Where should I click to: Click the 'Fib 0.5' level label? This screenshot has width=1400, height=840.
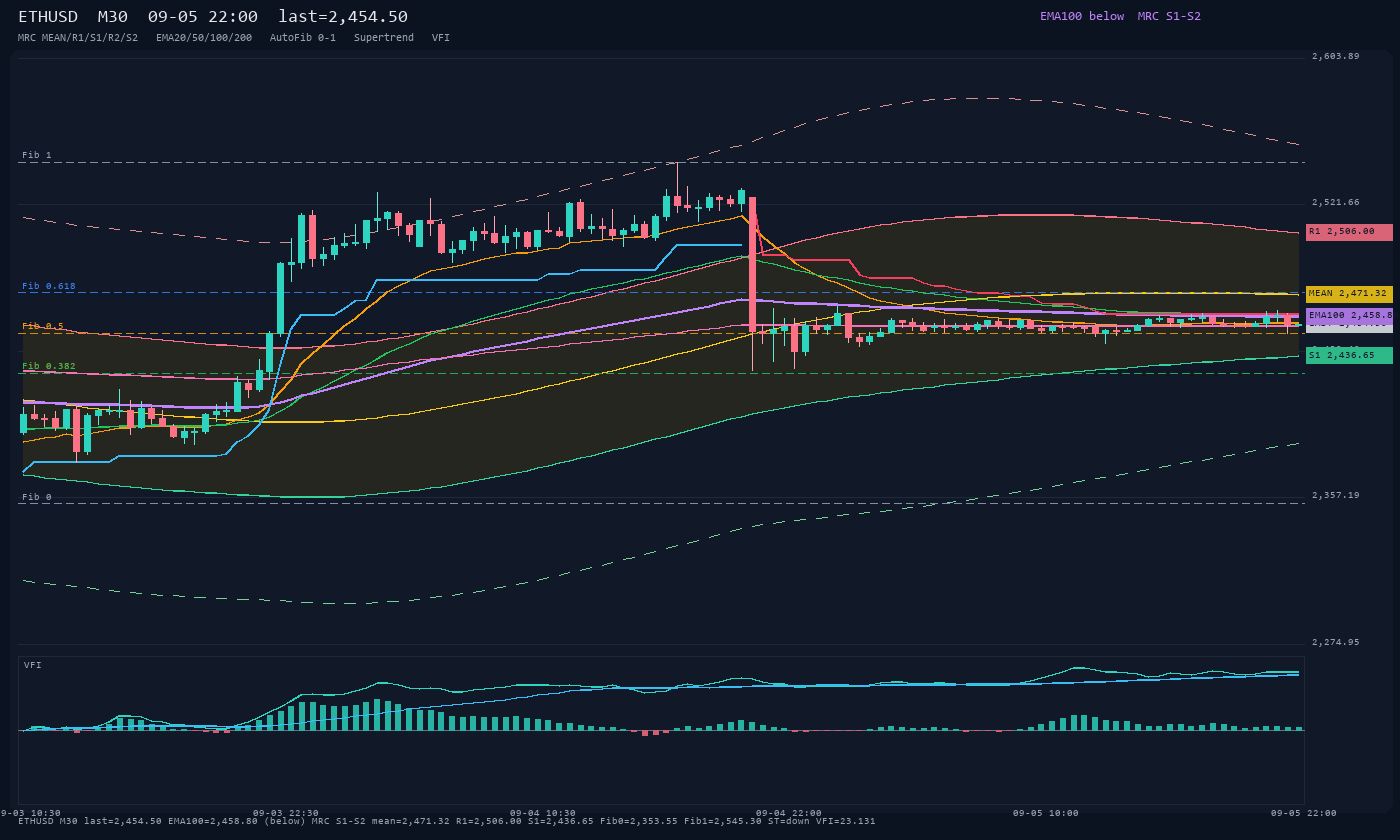[x=43, y=326]
